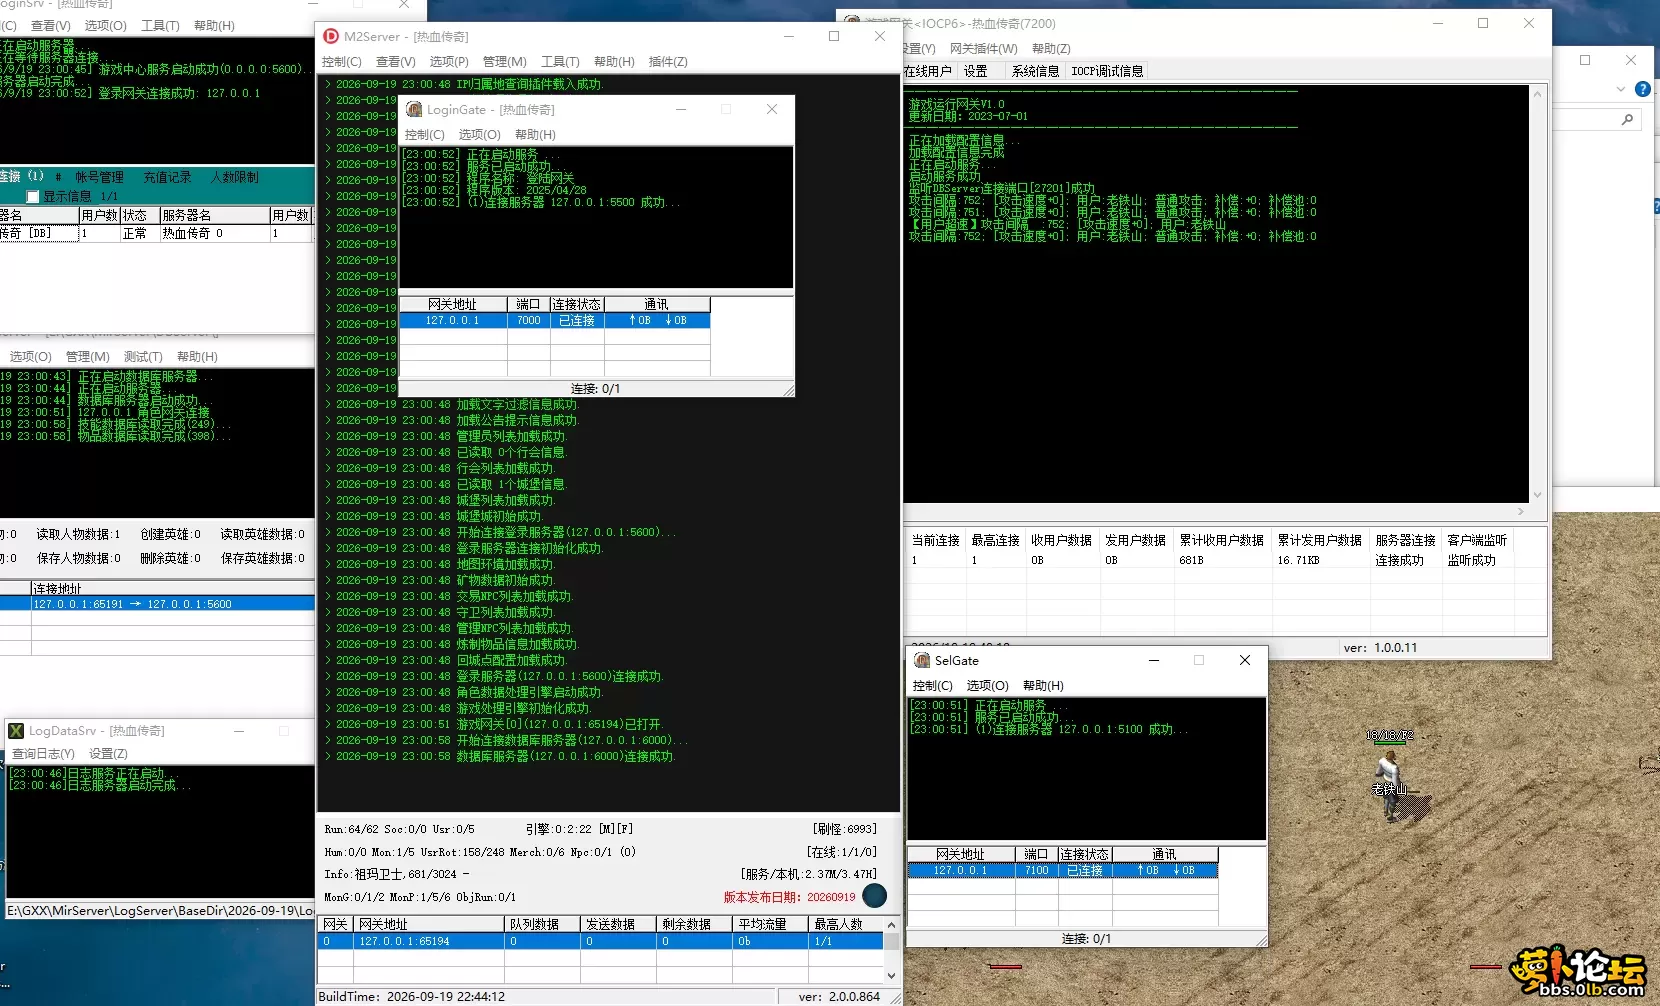Open 选项(O) menu in LoginGate
This screenshot has width=1660, height=1006.
479,135
